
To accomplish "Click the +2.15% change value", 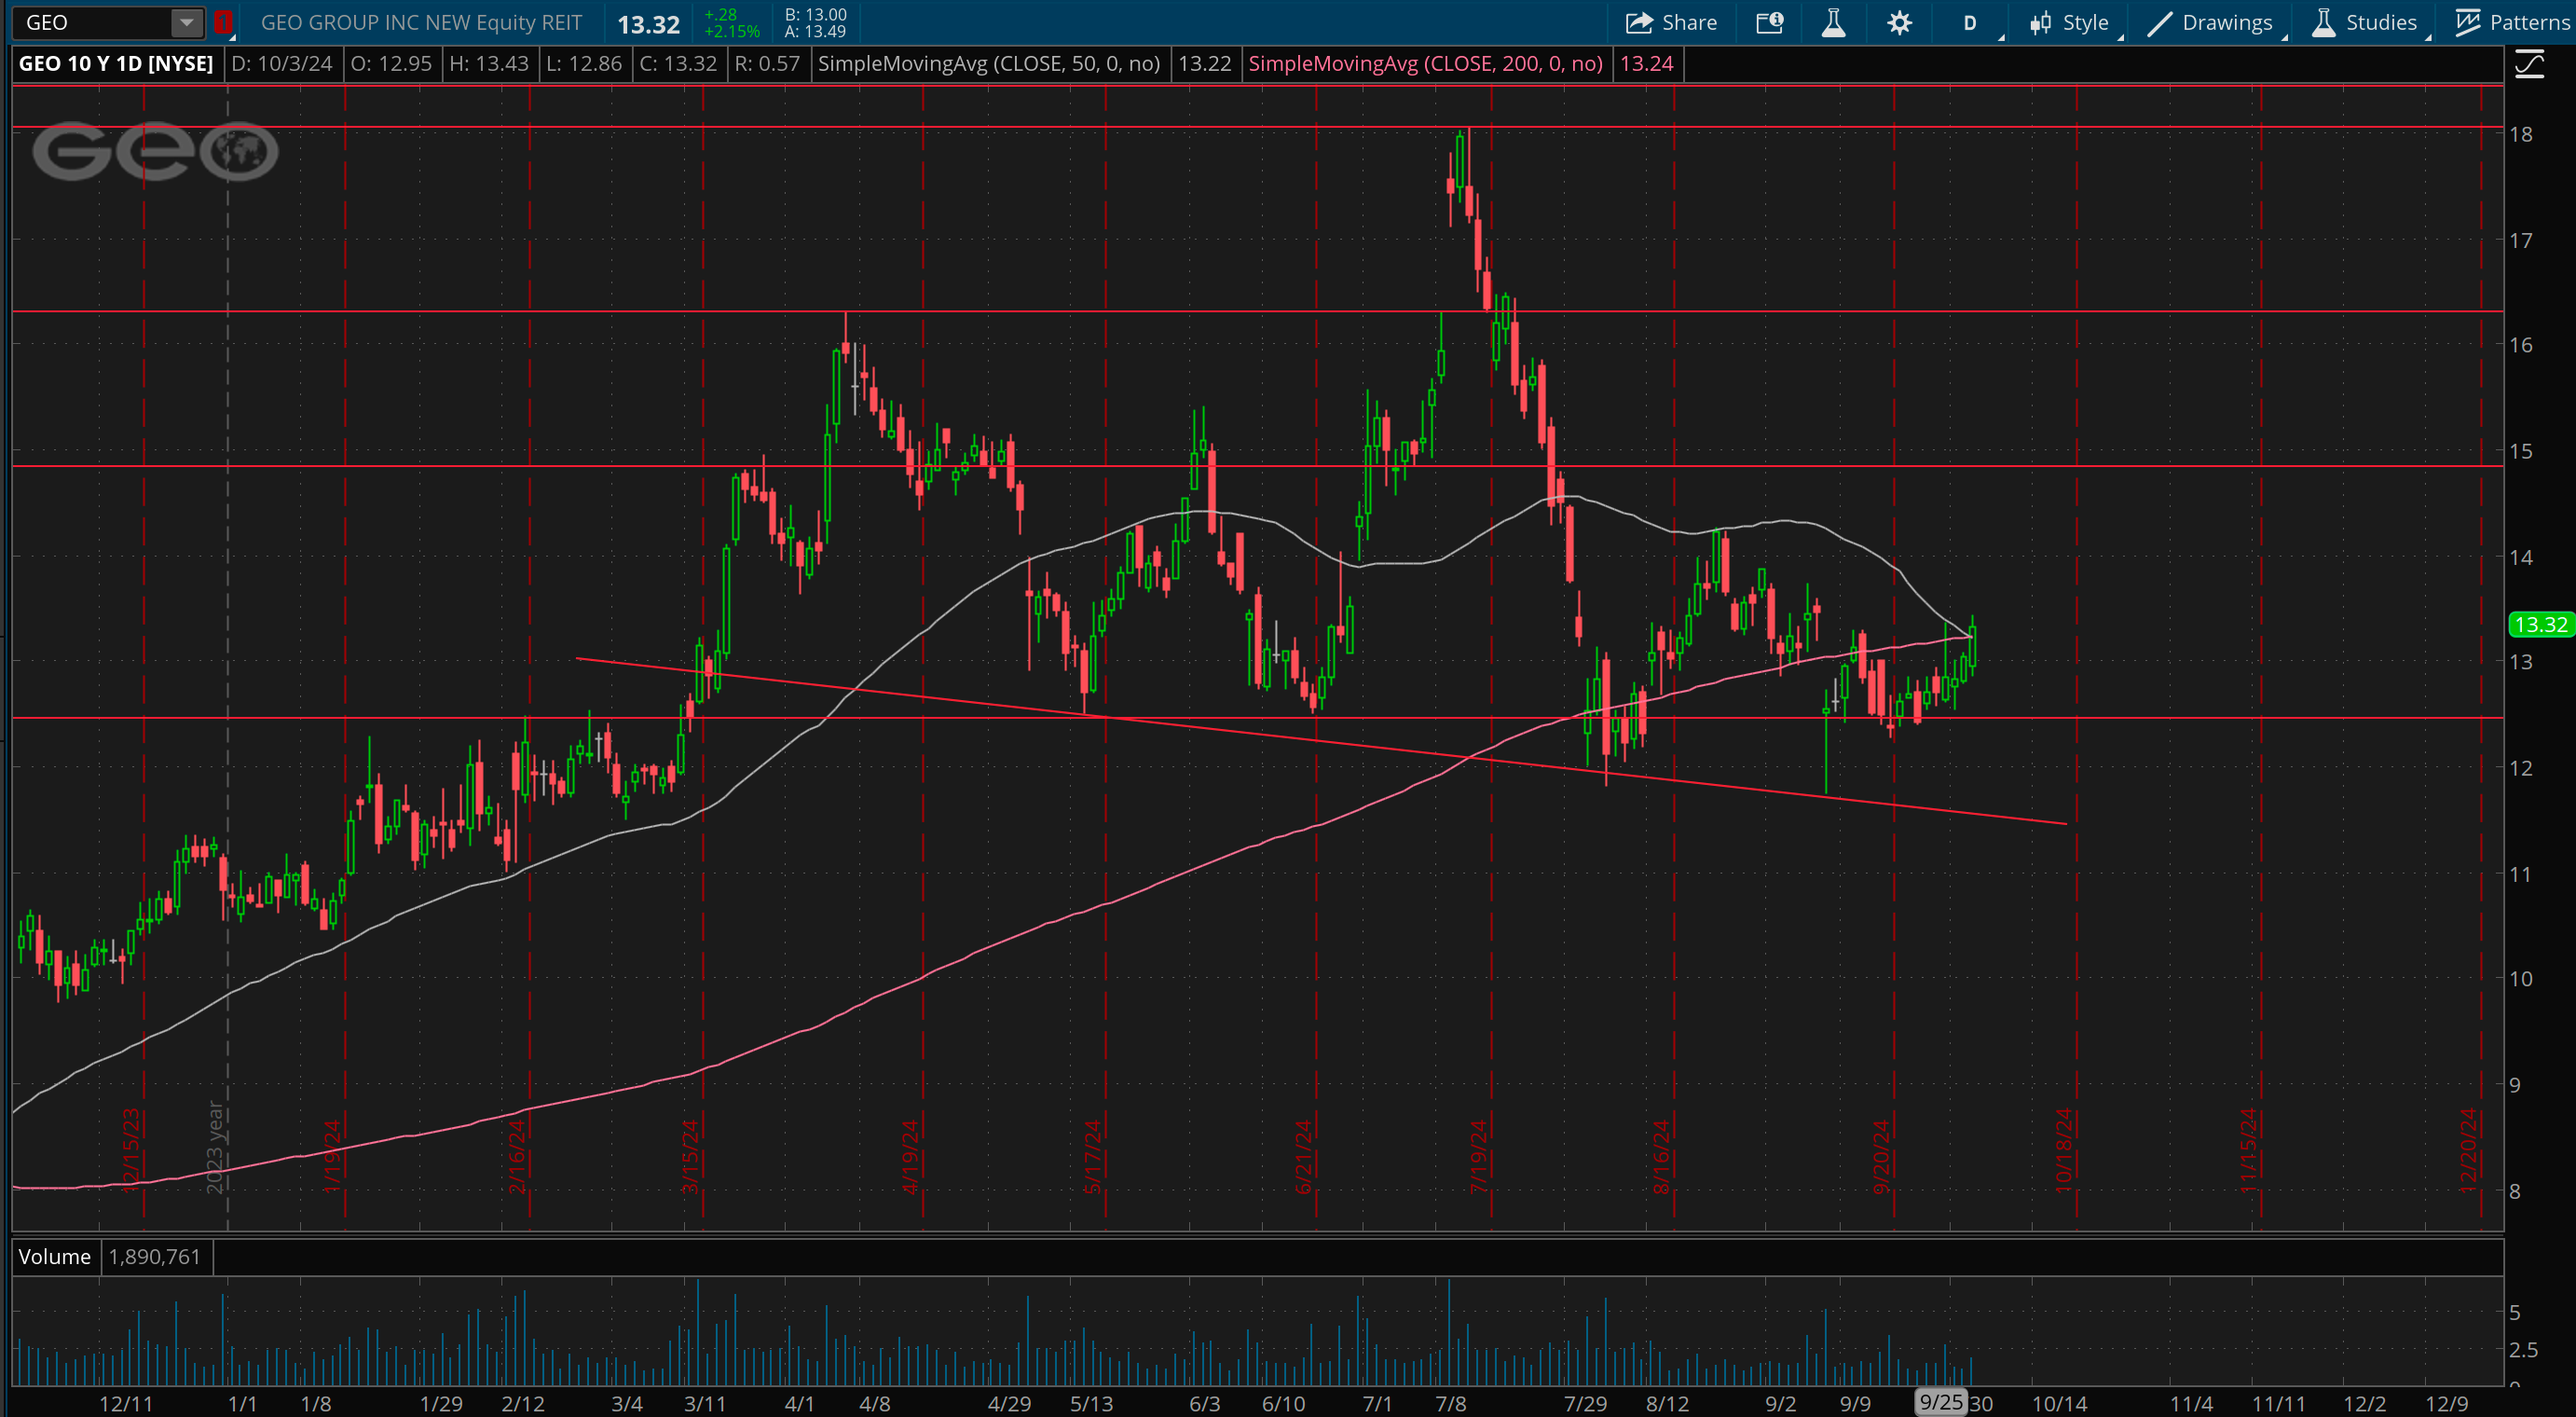I will coord(731,31).
